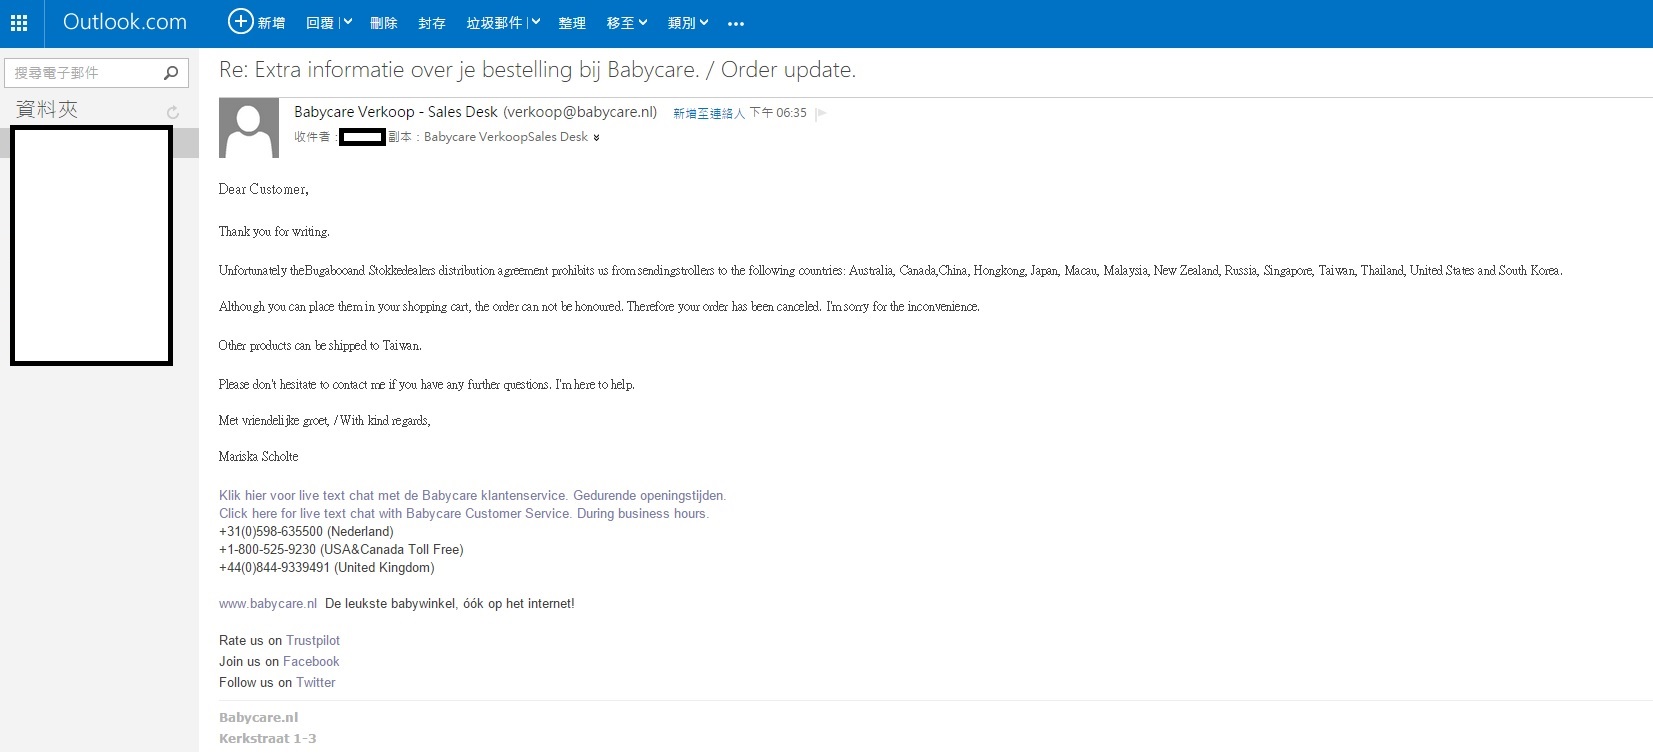Click the Mariska Scholte signature
1653x753 pixels.
pos(259,456)
